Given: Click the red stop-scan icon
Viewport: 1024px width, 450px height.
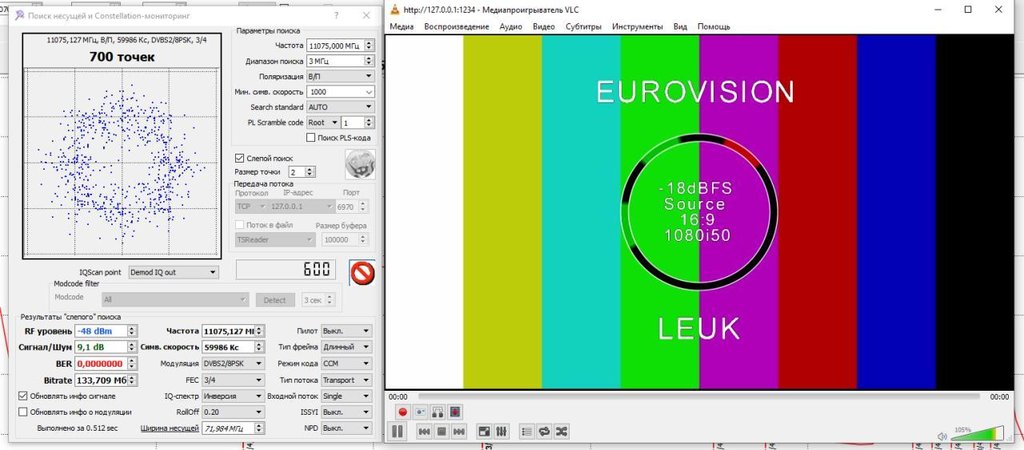Looking at the screenshot, I should click(x=360, y=272).
